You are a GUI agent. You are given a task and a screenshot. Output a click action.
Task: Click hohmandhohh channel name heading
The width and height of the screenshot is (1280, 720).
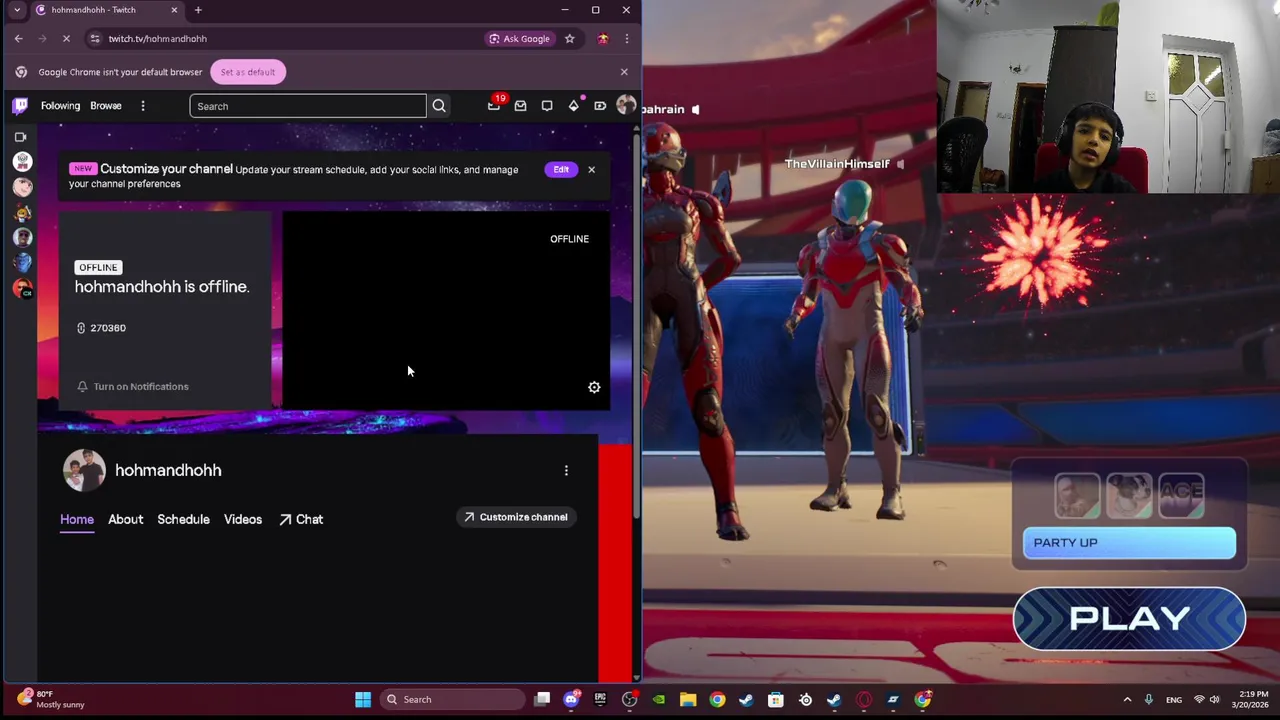[x=168, y=470]
